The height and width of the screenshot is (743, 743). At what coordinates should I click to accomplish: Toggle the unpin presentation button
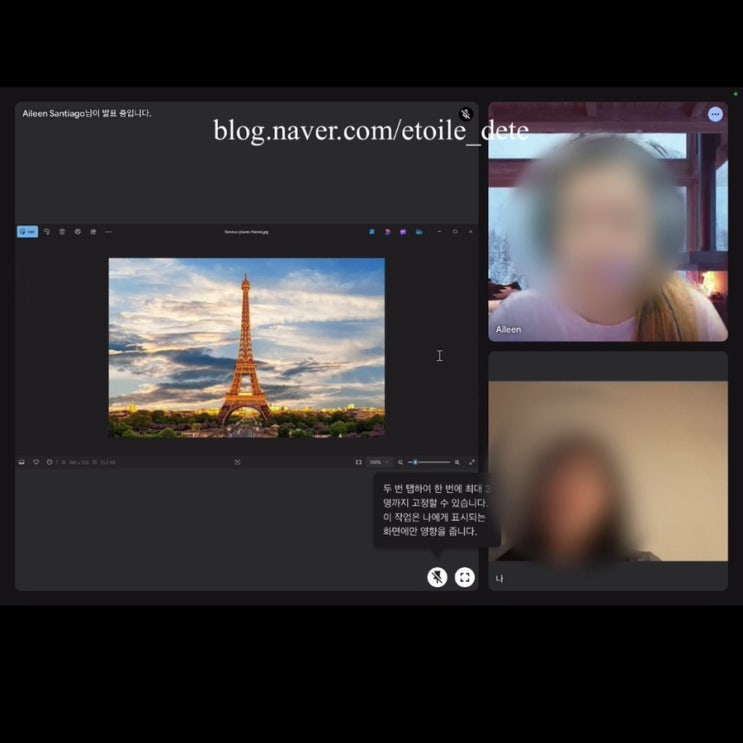437,577
